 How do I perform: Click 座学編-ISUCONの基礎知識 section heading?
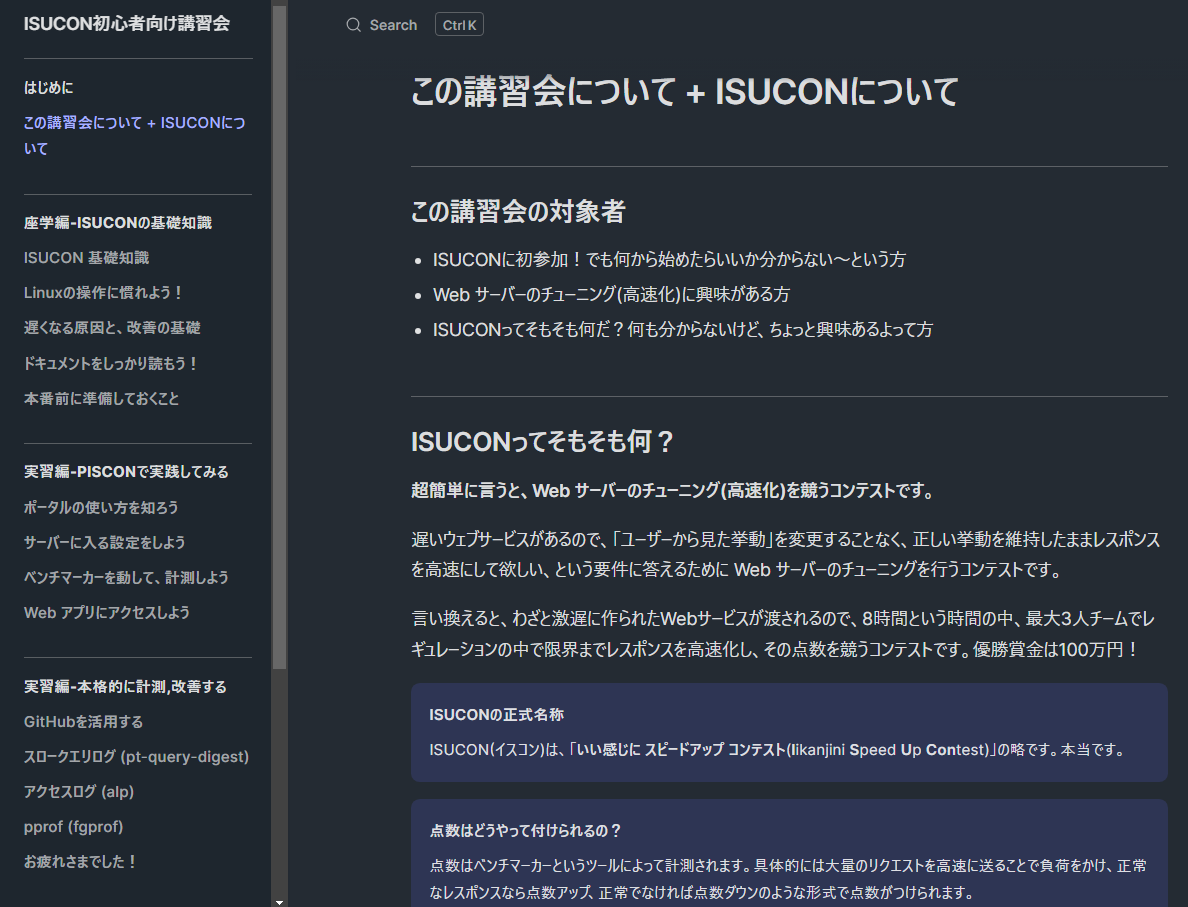pyautogui.click(x=118, y=222)
